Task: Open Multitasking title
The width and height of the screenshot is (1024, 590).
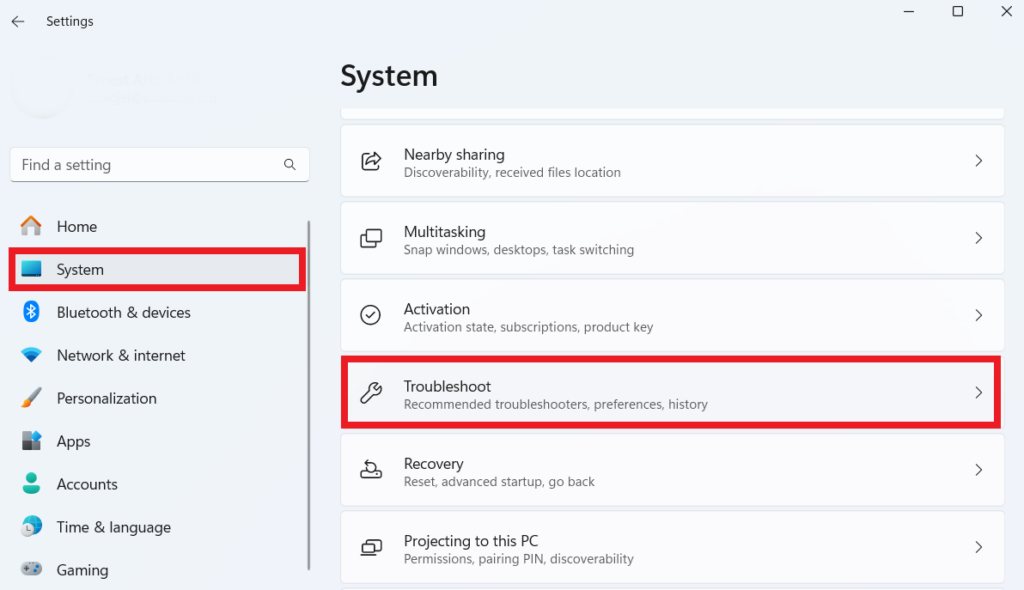Action: 444,232
